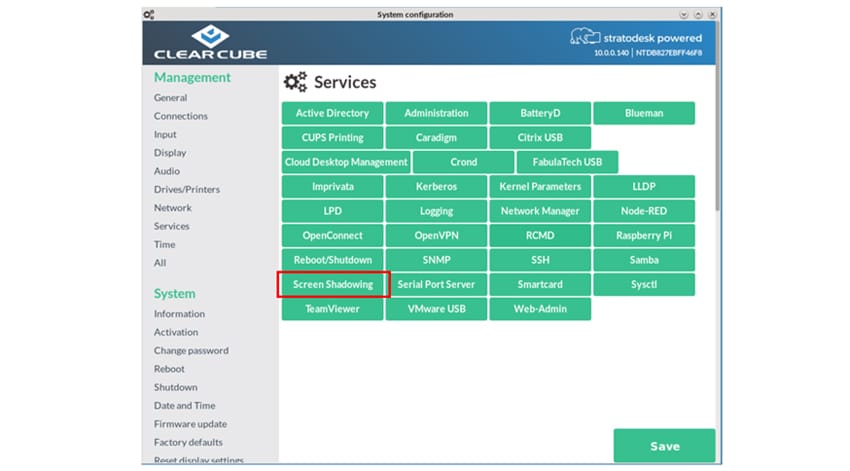
Task: Select the Samba service button
Action: point(643,260)
